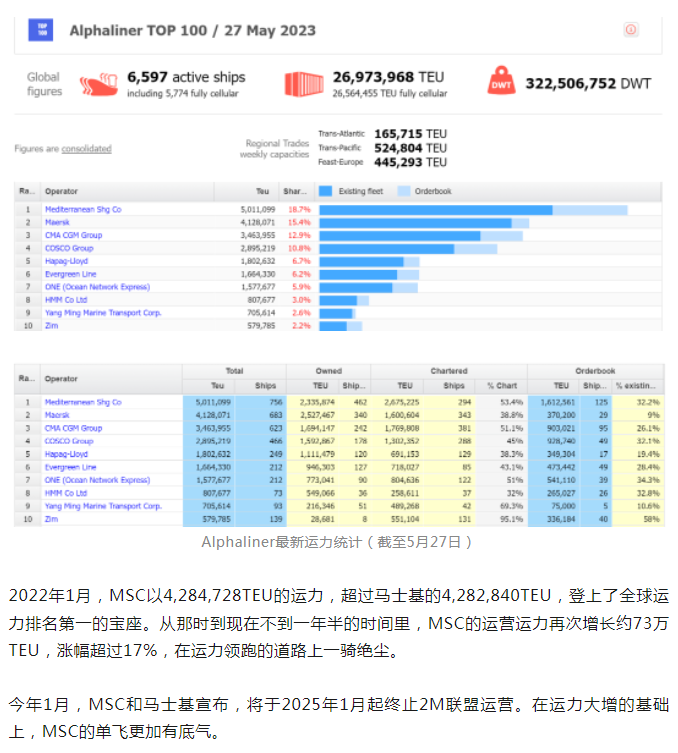This screenshot has height=753, width=678.
Task: Open Yang Ming Marine Transport in chart table
Action: point(103,313)
